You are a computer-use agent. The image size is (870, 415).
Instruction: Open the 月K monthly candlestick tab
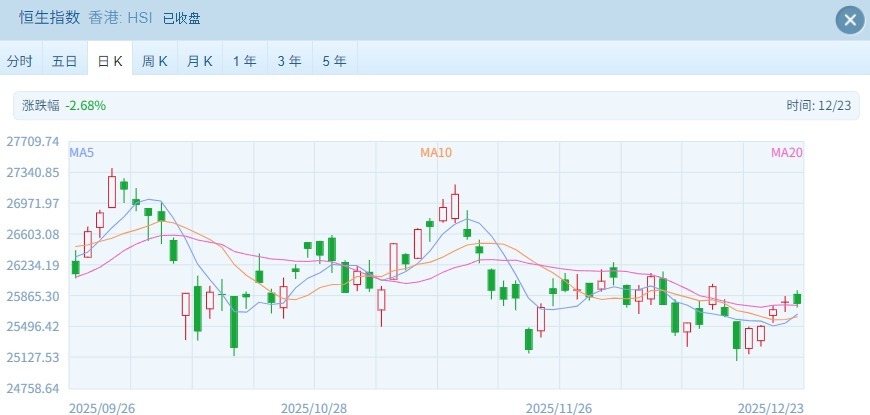click(199, 61)
